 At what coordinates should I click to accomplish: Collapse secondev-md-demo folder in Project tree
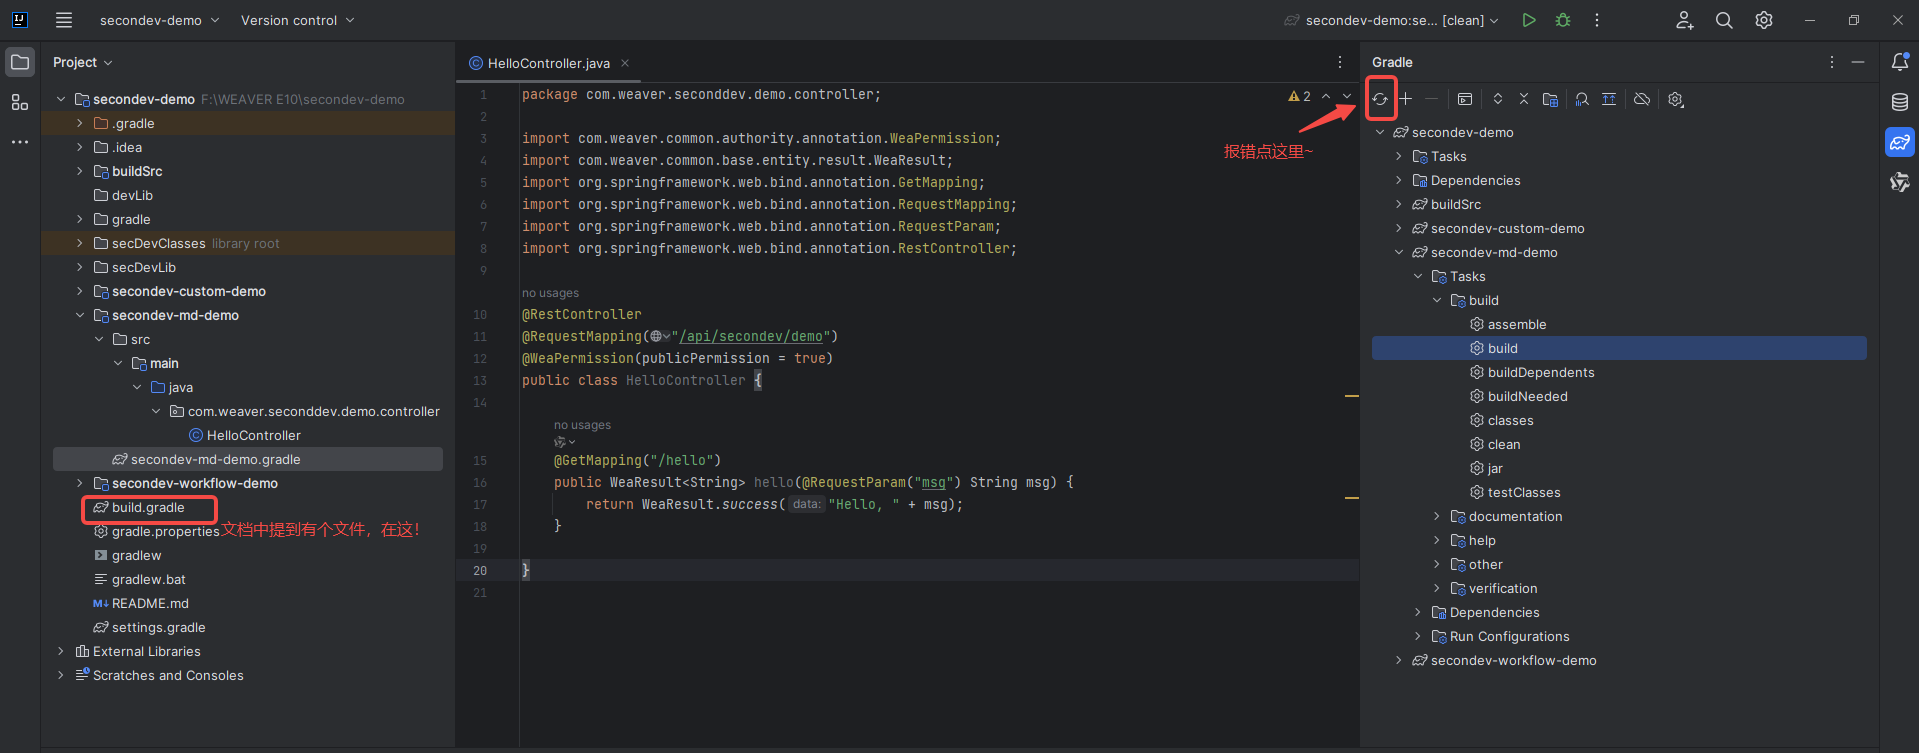(80, 315)
